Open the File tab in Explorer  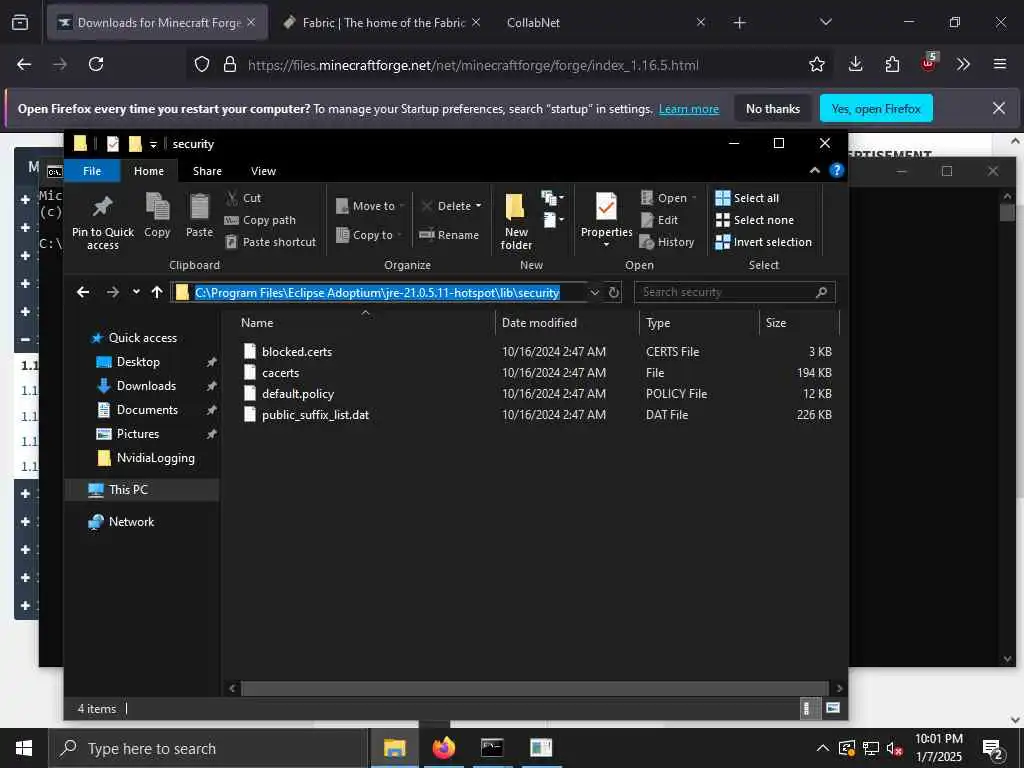(92, 171)
